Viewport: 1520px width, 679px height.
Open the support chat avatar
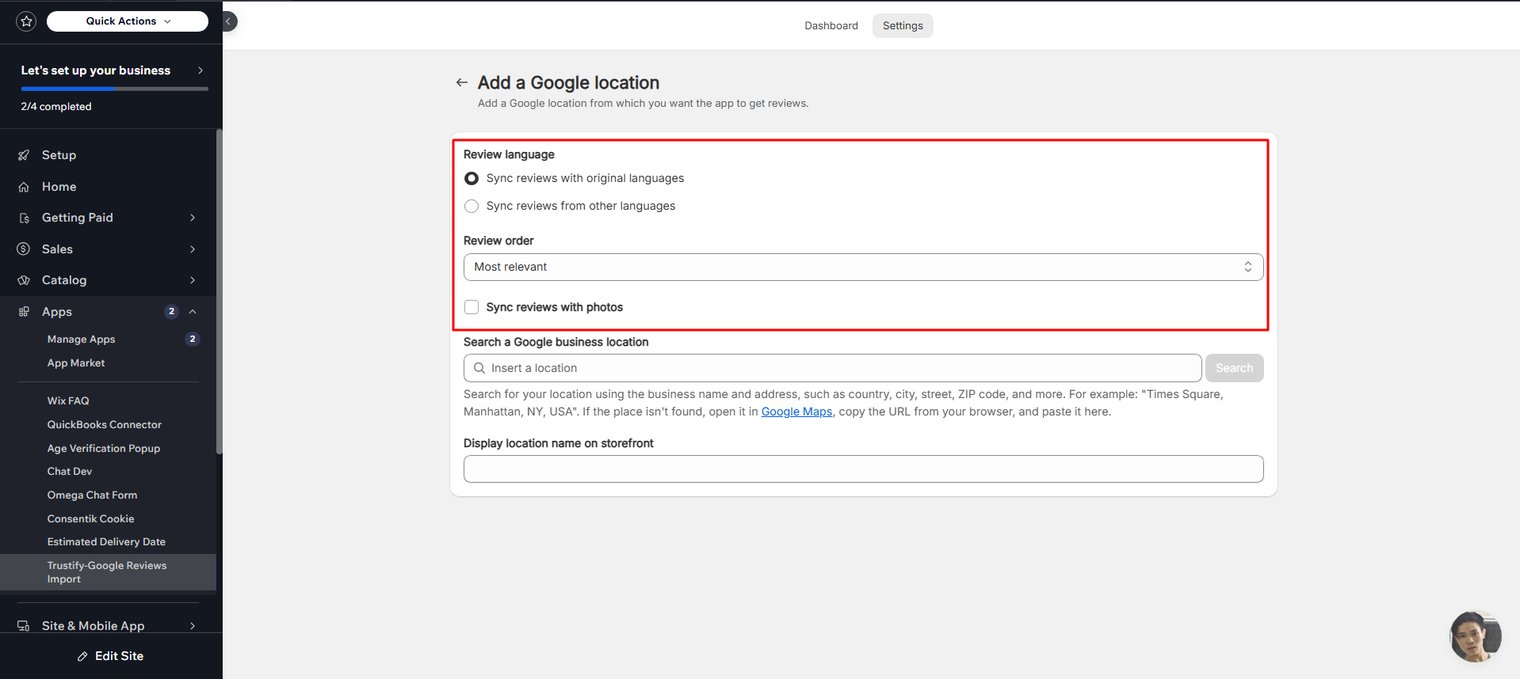click(x=1476, y=636)
